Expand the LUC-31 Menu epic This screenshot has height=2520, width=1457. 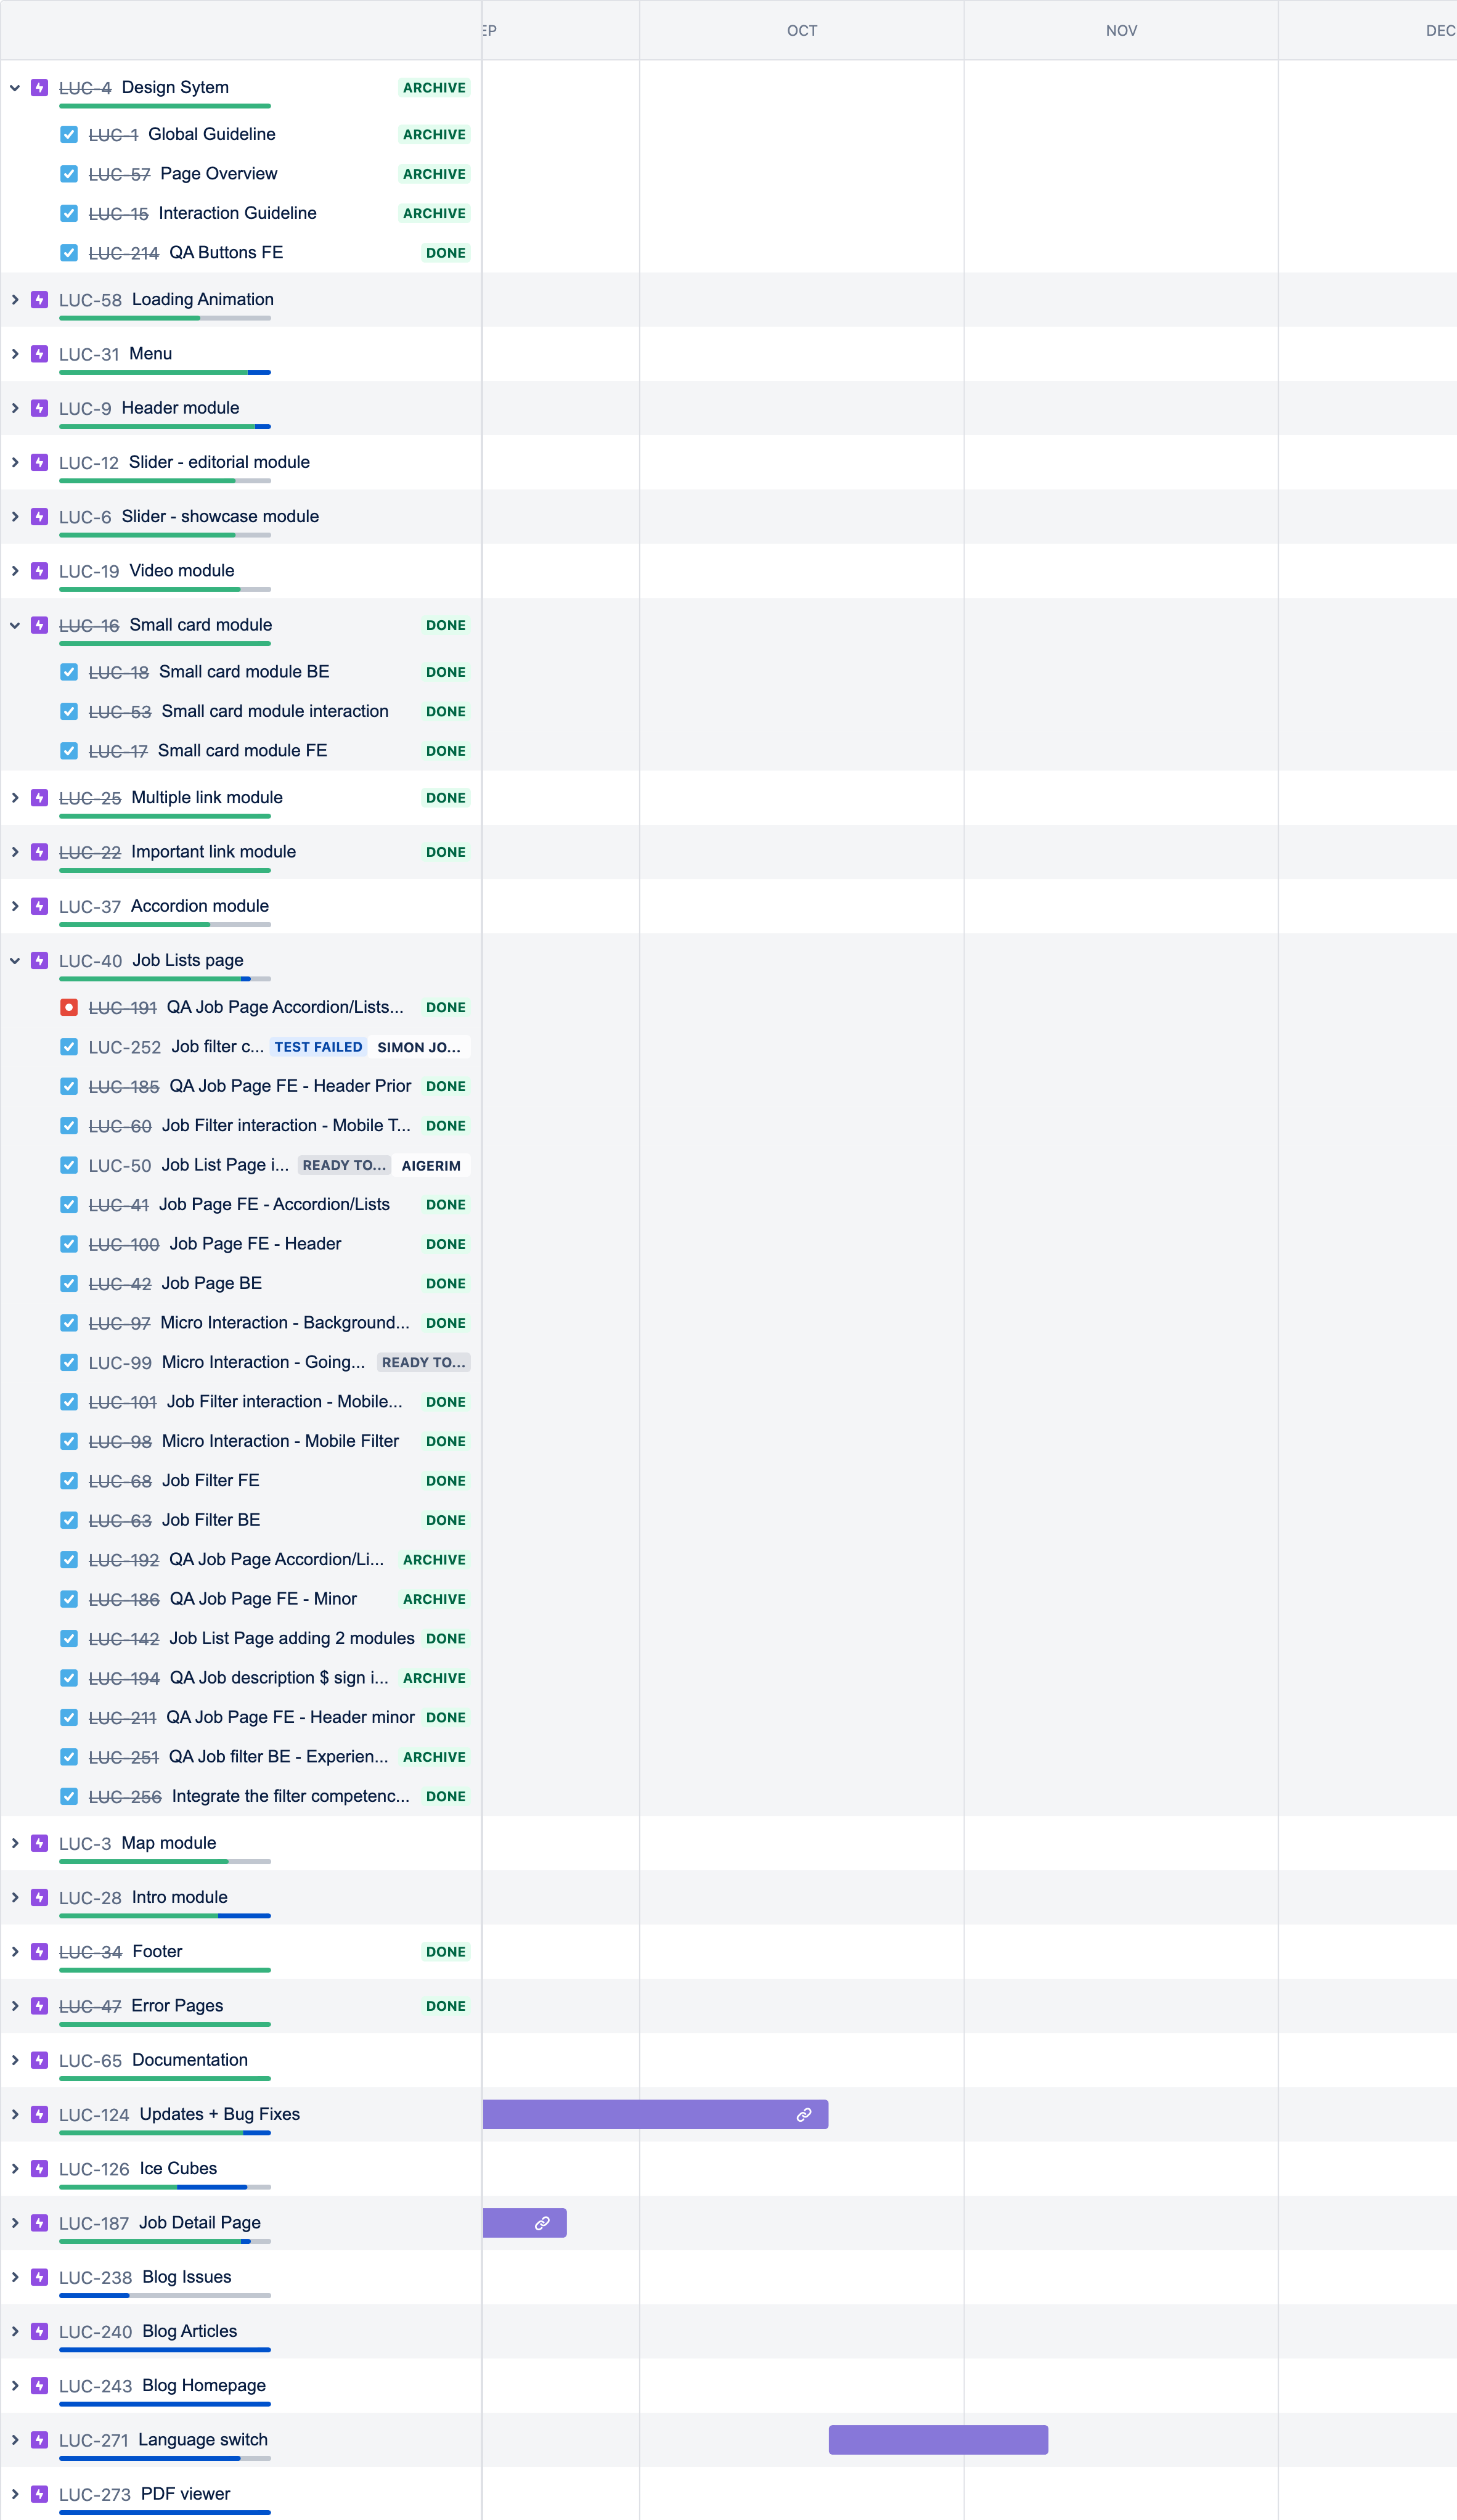15,354
